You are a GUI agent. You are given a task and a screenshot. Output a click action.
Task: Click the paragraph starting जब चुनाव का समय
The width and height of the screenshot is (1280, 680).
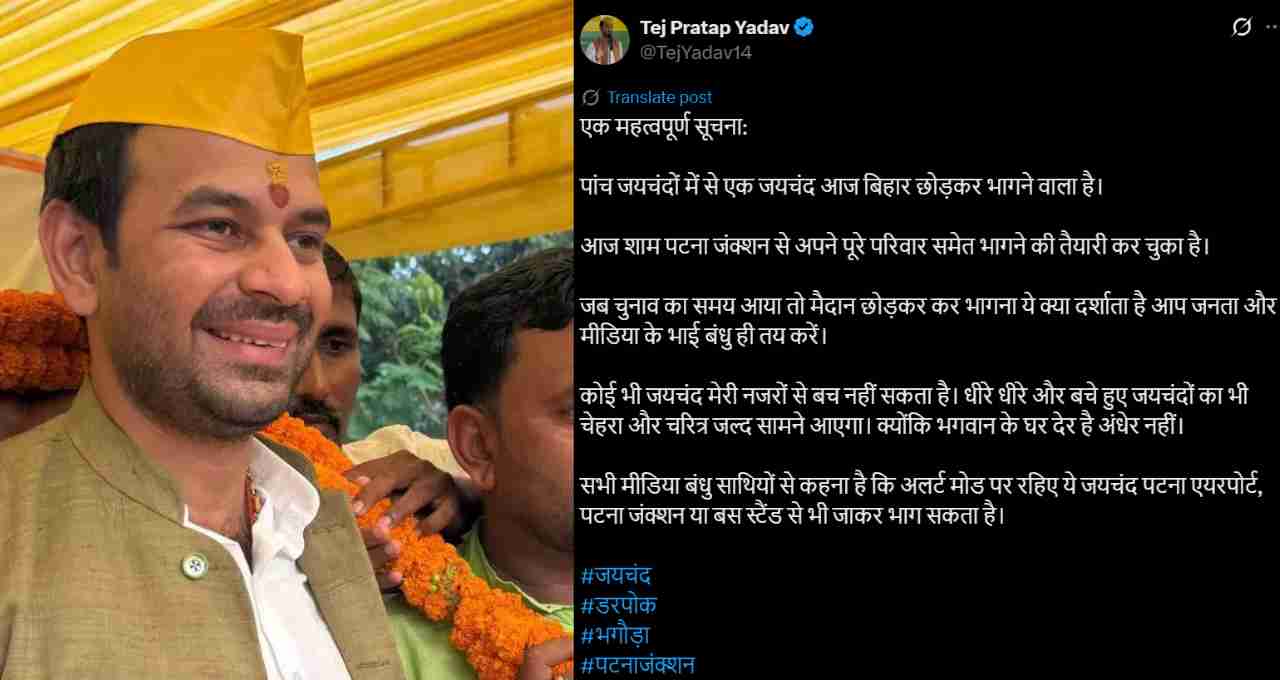[x=927, y=319]
